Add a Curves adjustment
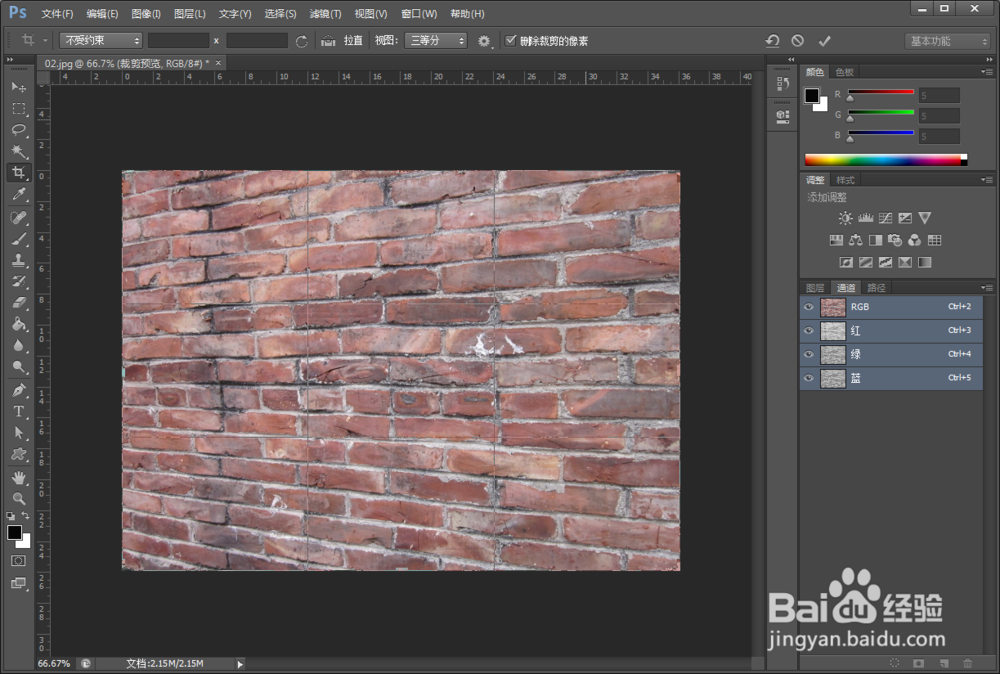This screenshot has width=1000, height=674. click(x=885, y=218)
